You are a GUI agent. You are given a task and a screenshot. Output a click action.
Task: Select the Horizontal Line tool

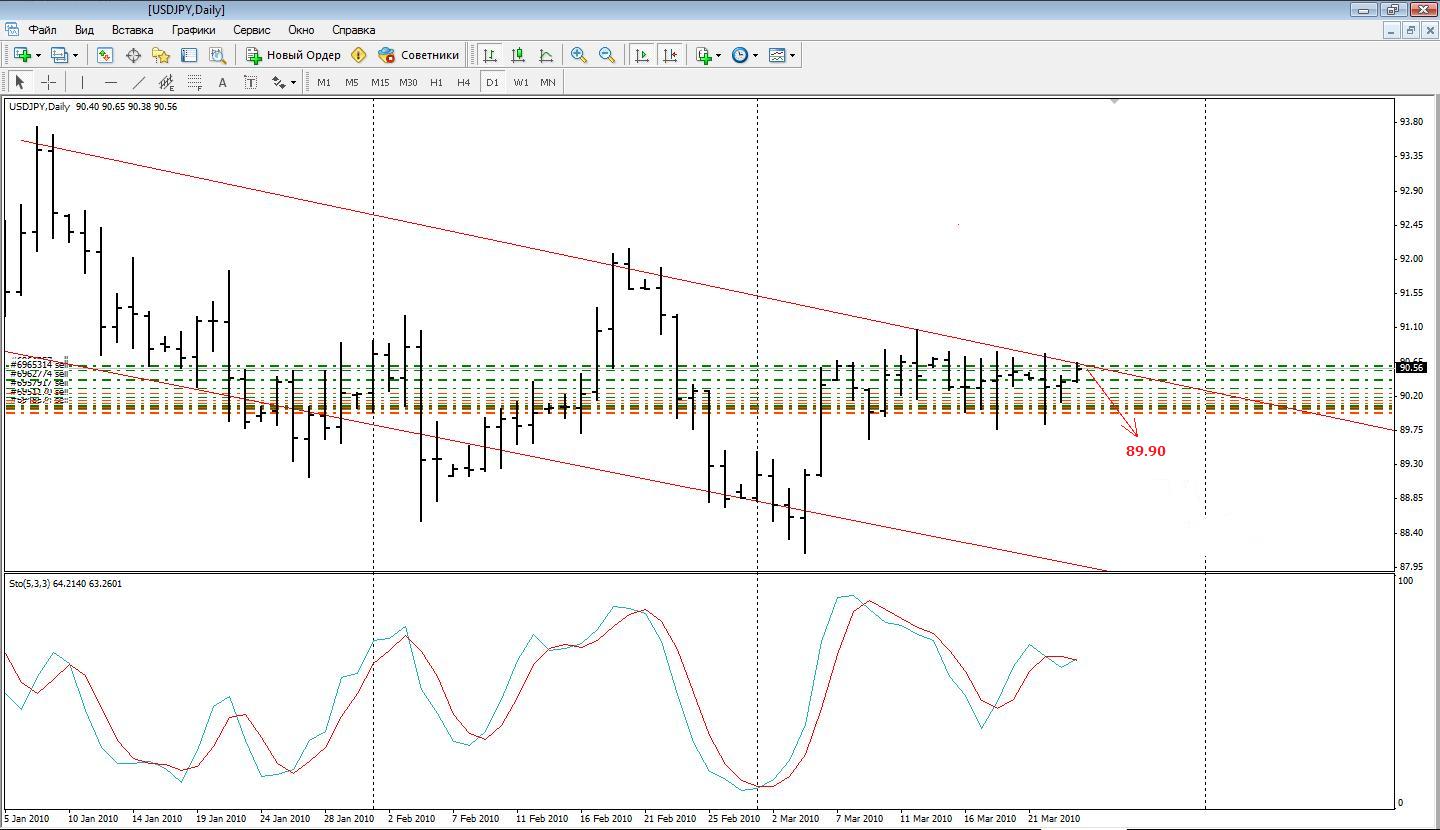click(x=110, y=82)
